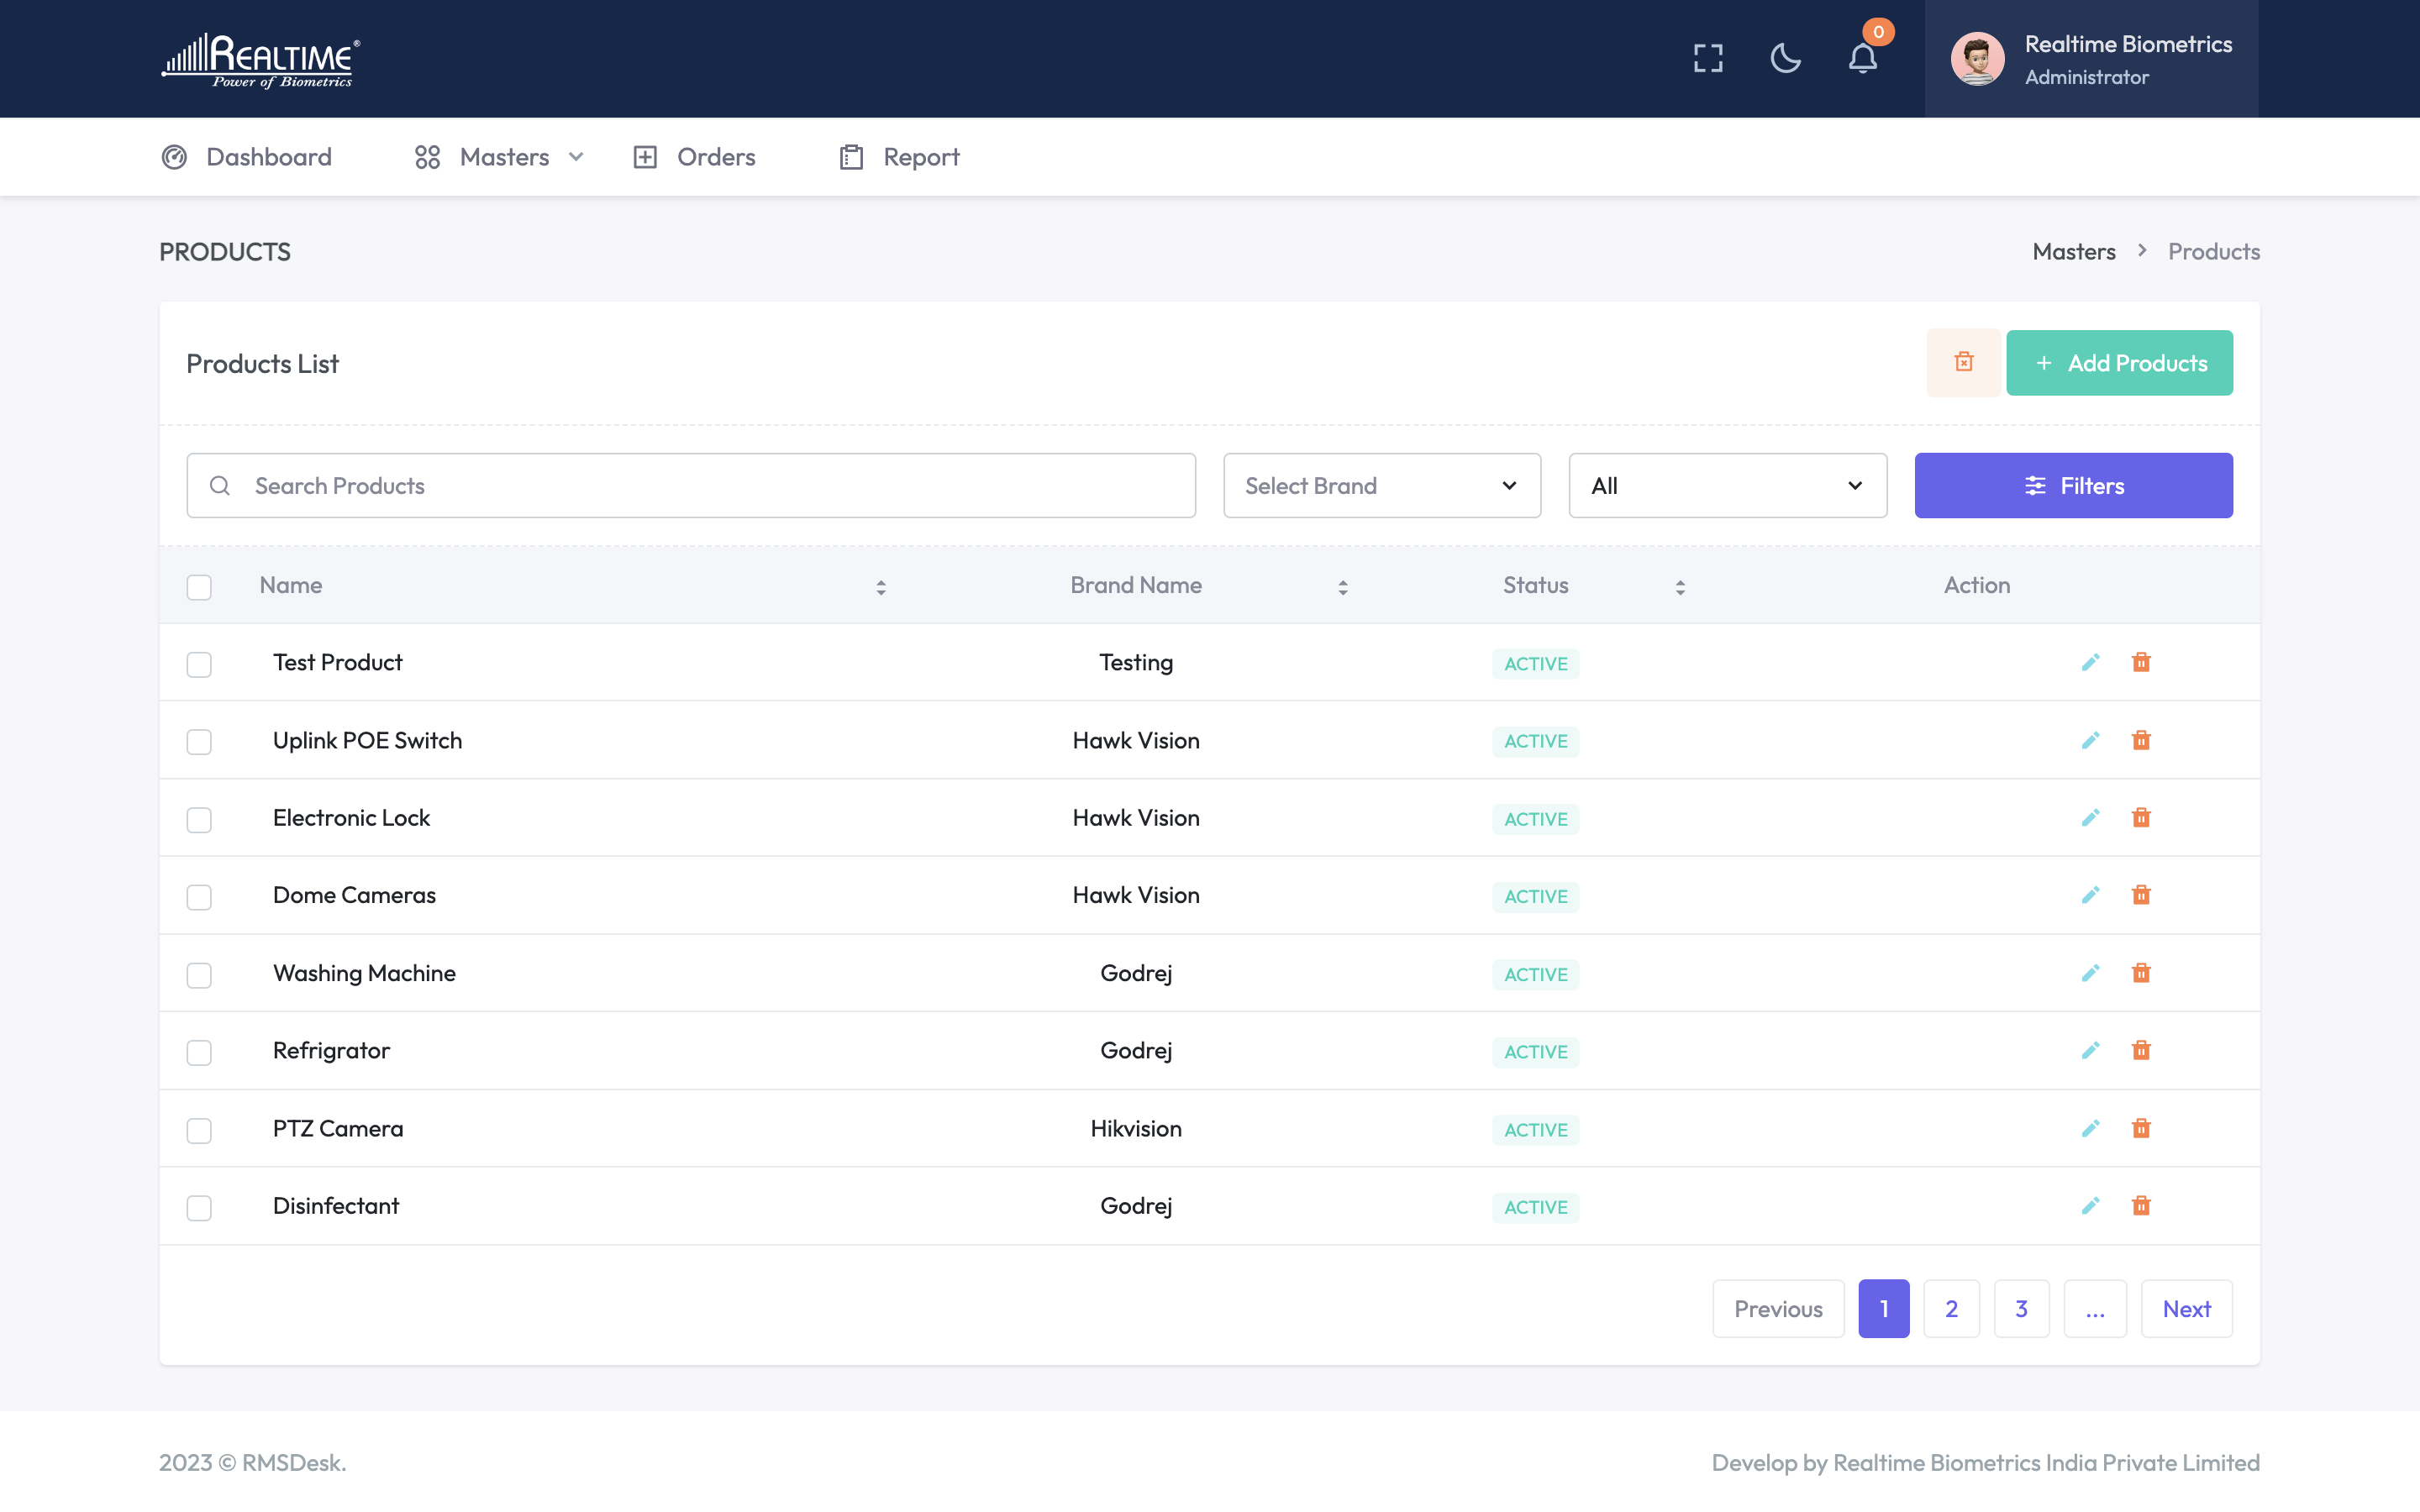
Task: Expand the Masters menu
Action: click(x=499, y=157)
